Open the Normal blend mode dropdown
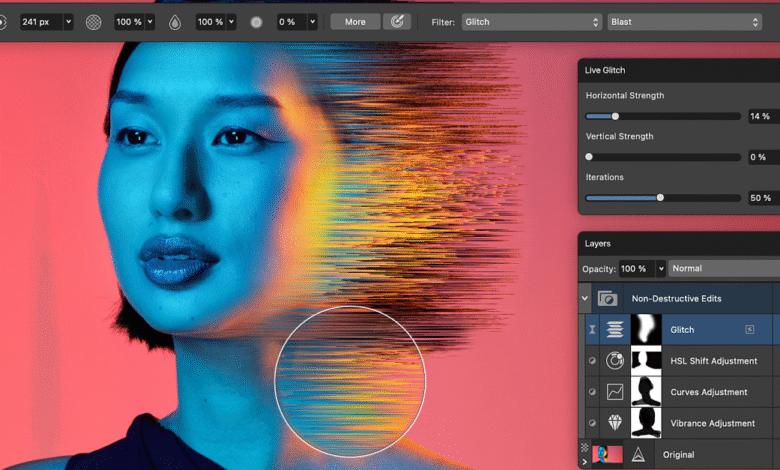The height and width of the screenshot is (470, 780). tap(724, 269)
